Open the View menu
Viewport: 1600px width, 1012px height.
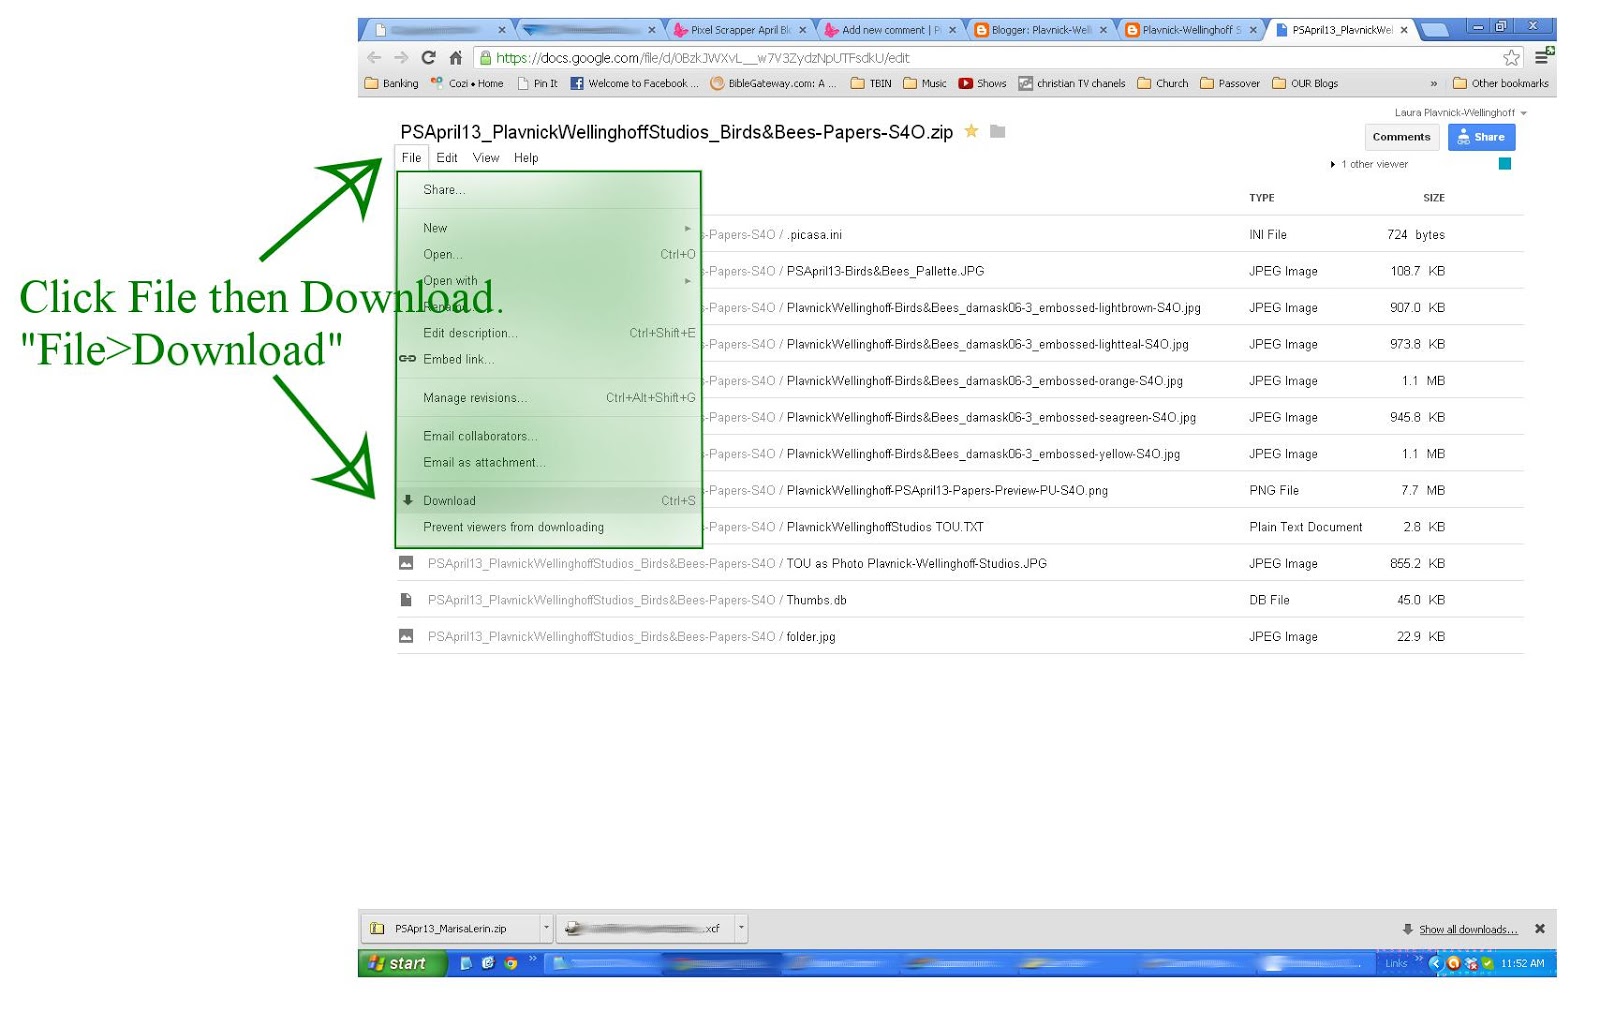tap(486, 157)
